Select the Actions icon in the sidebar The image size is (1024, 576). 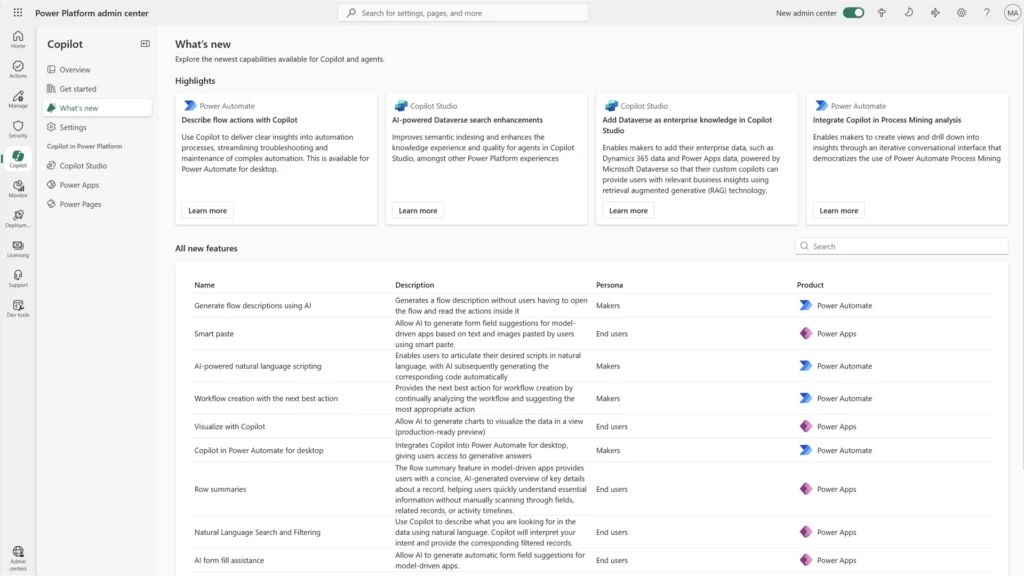[18, 66]
